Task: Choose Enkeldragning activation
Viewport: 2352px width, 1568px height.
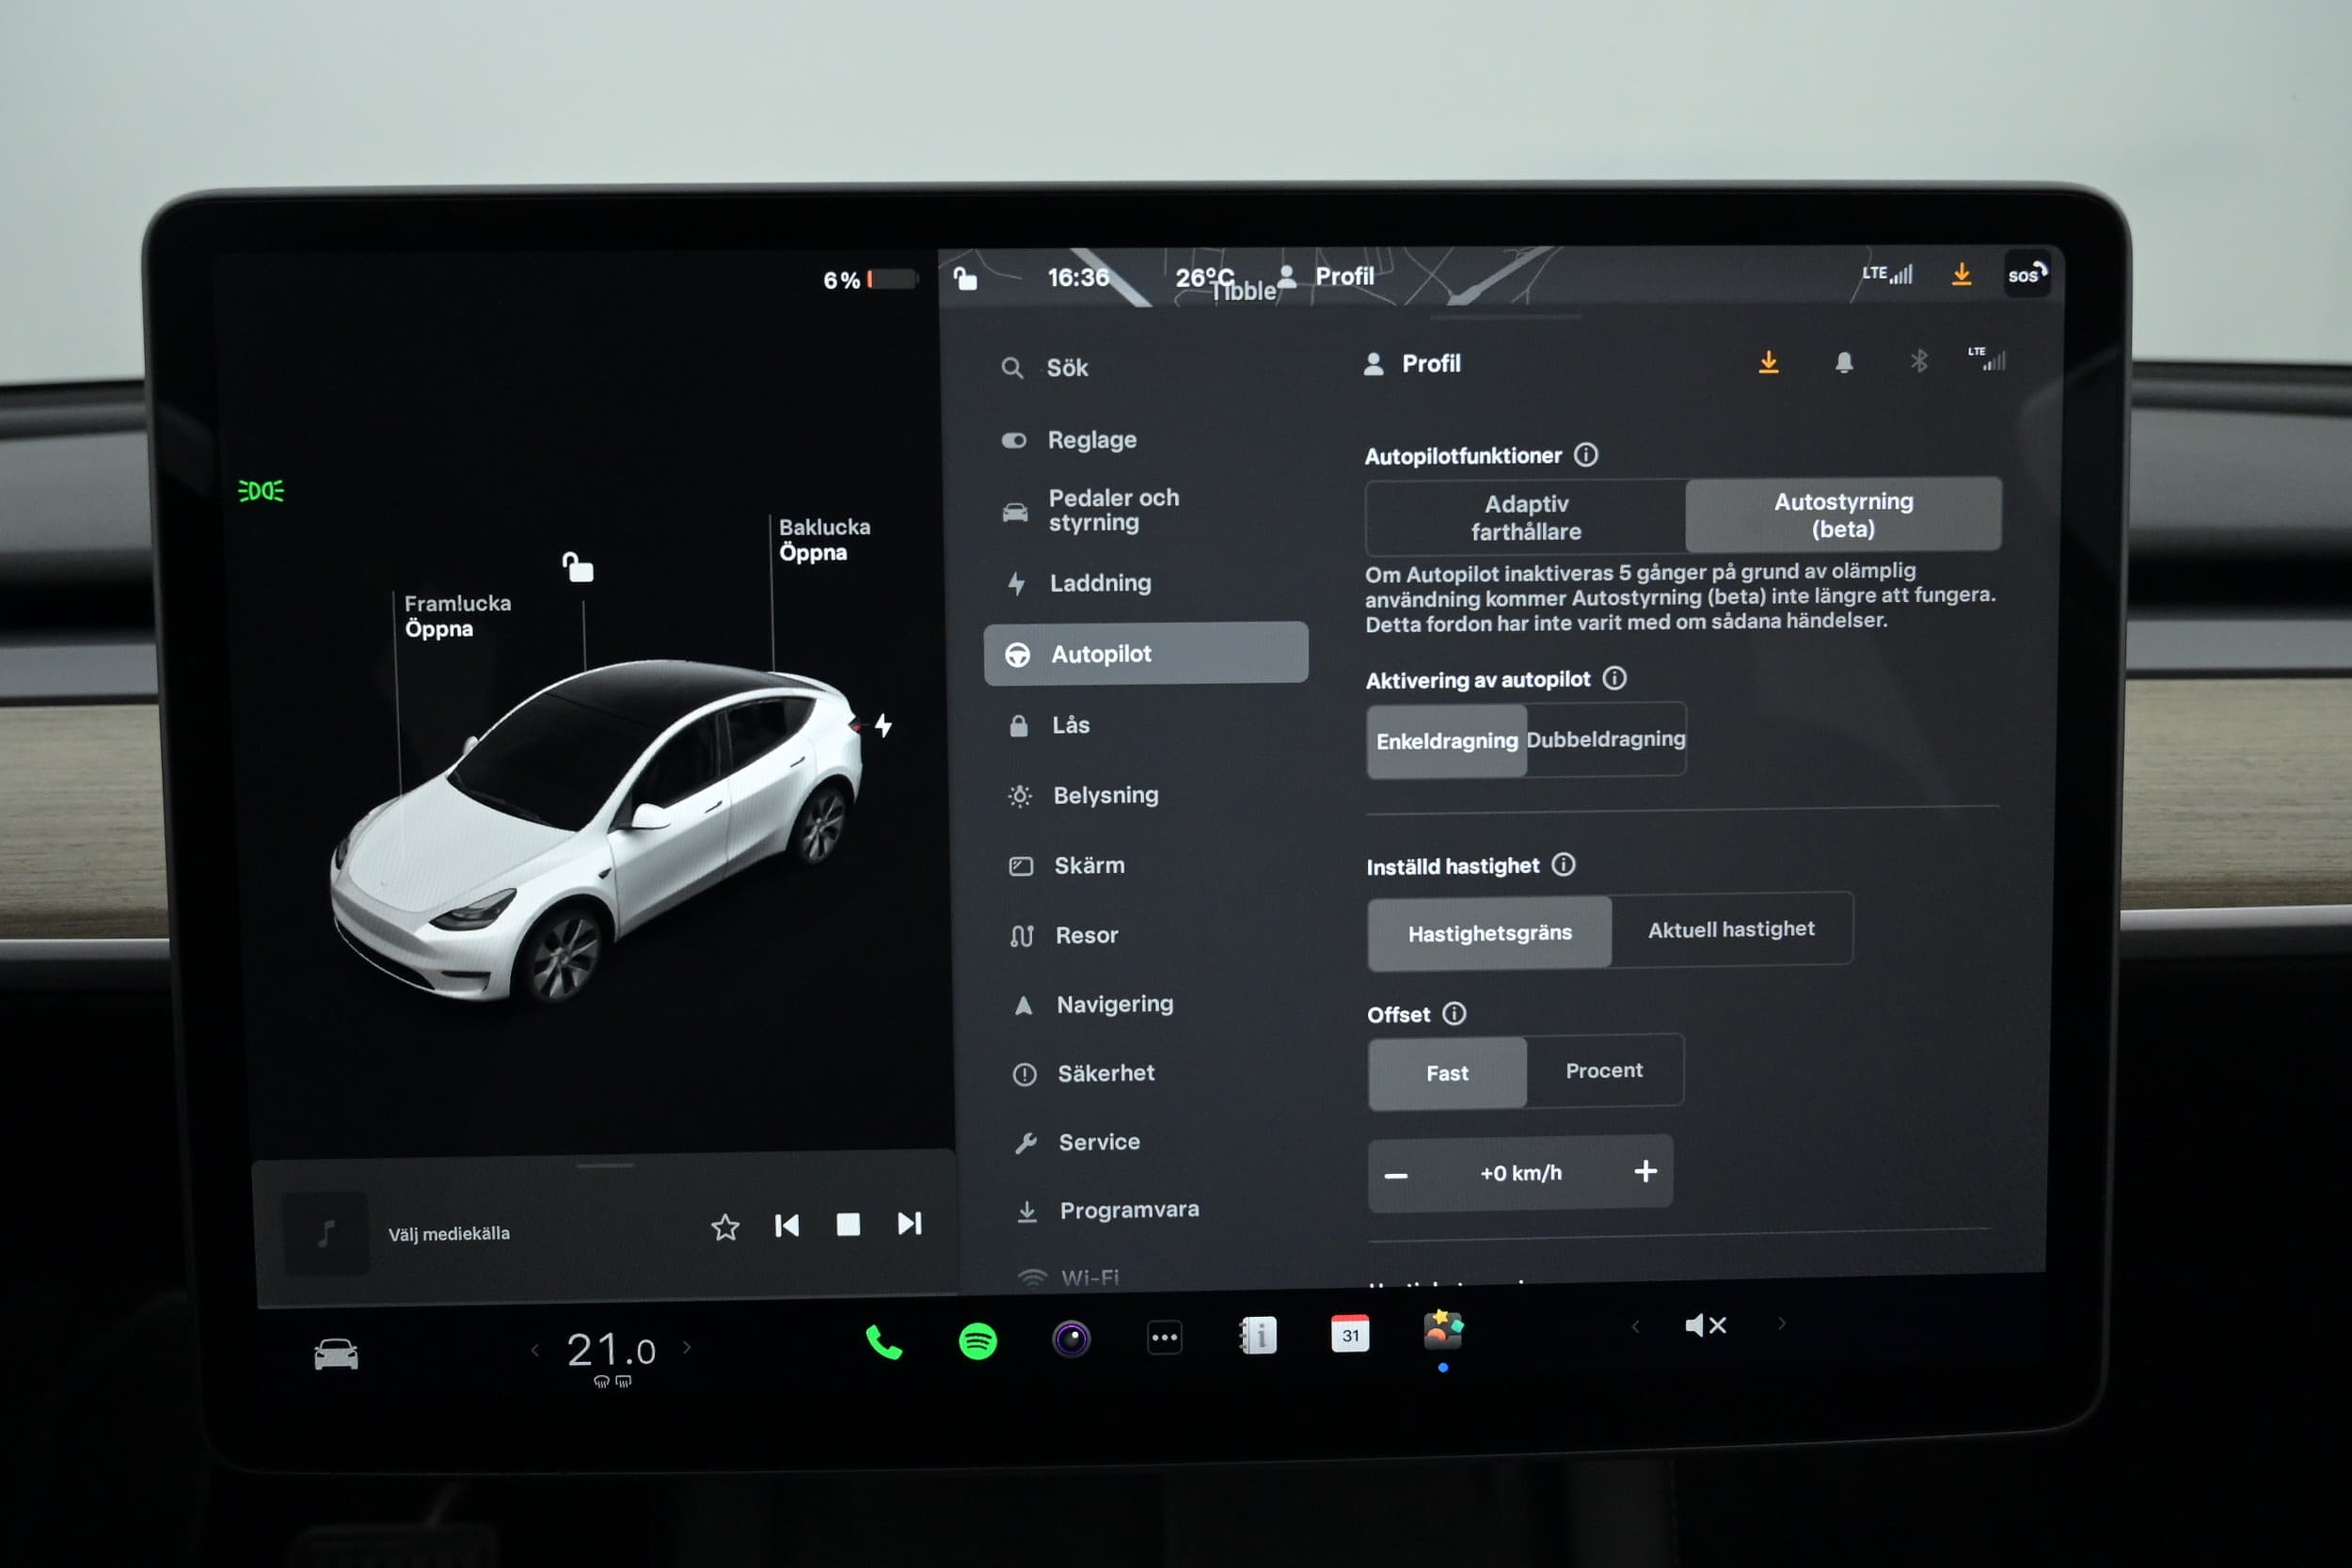Action: (1446, 741)
